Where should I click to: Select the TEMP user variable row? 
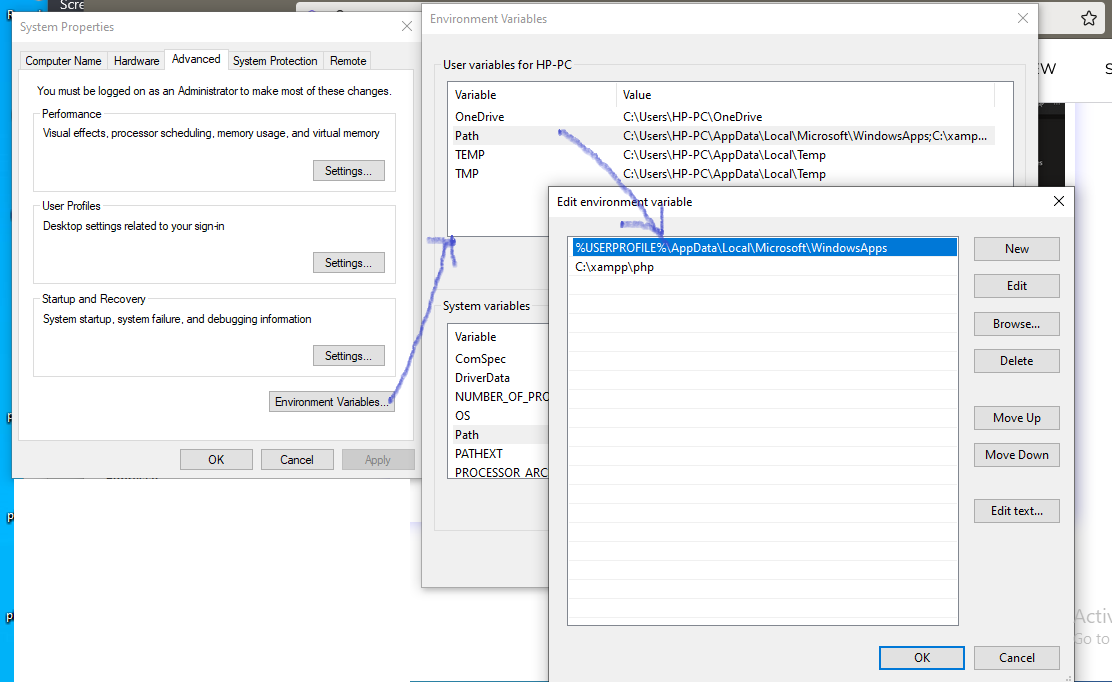point(721,155)
